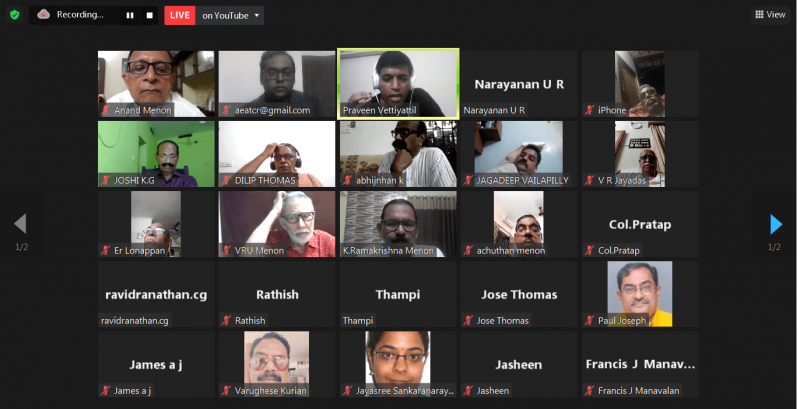Go to next participant page with blue arrow
The width and height of the screenshot is (800, 409).
(x=776, y=224)
